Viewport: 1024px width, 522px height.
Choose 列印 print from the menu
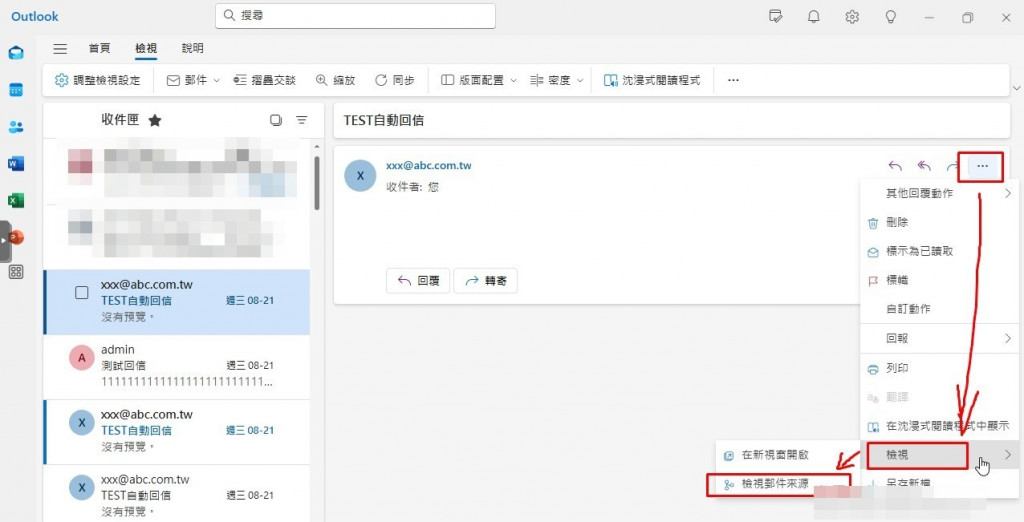pyautogui.click(x=939, y=368)
